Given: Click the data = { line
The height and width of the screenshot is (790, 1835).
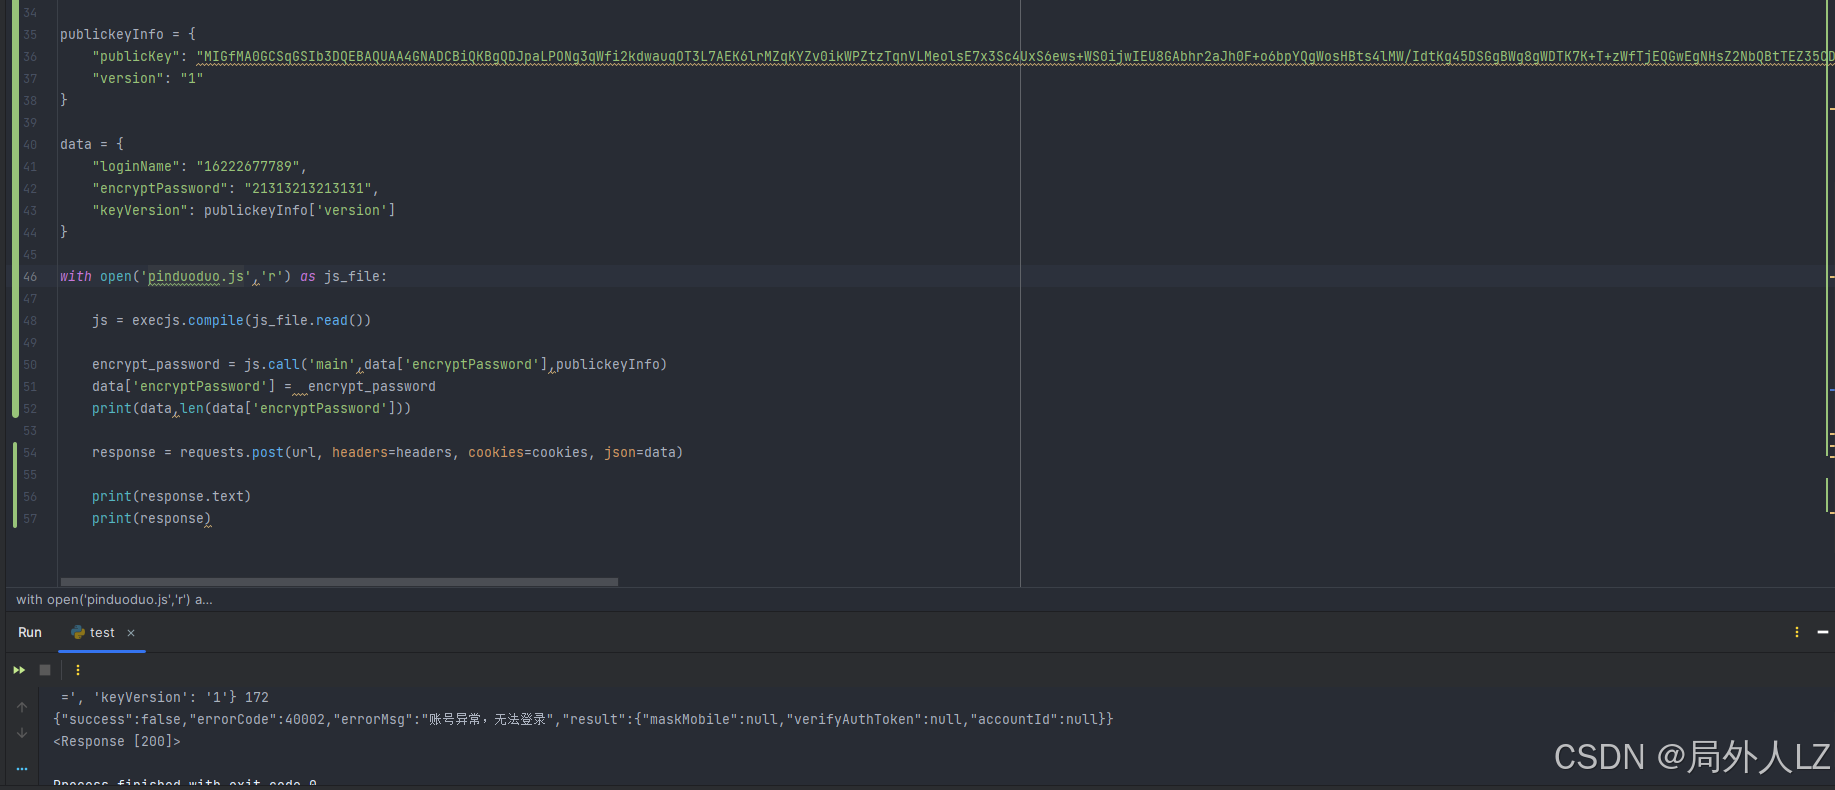Looking at the screenshot, I should pyautogui.click(x=92, y=145).
